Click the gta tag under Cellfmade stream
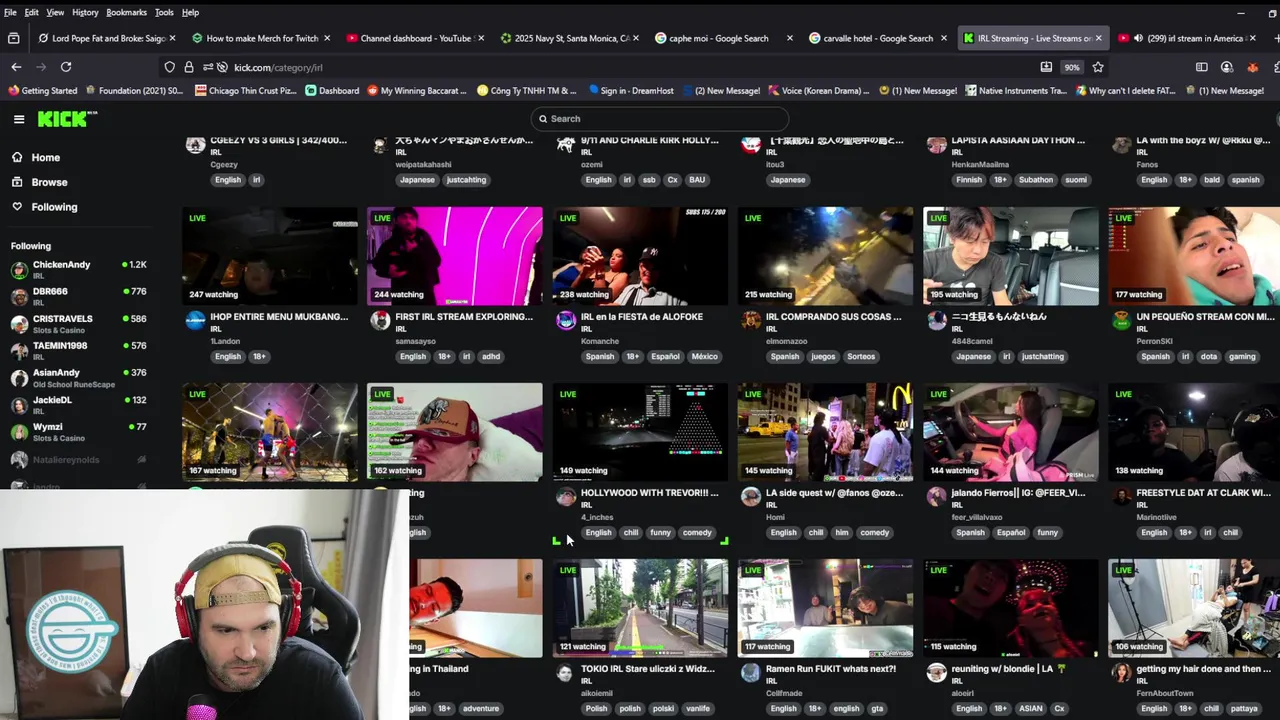The height and width of the screenshot is (720, 1280). tap(877, 709)
